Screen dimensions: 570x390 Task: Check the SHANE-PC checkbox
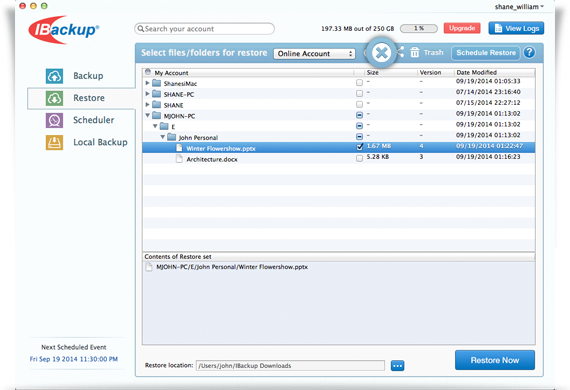click(x=360, y=94)
